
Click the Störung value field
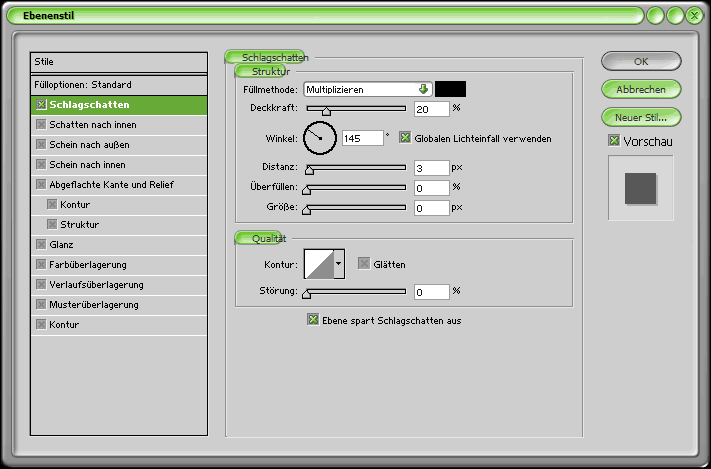pyautogui.click(x=432, y=292)
